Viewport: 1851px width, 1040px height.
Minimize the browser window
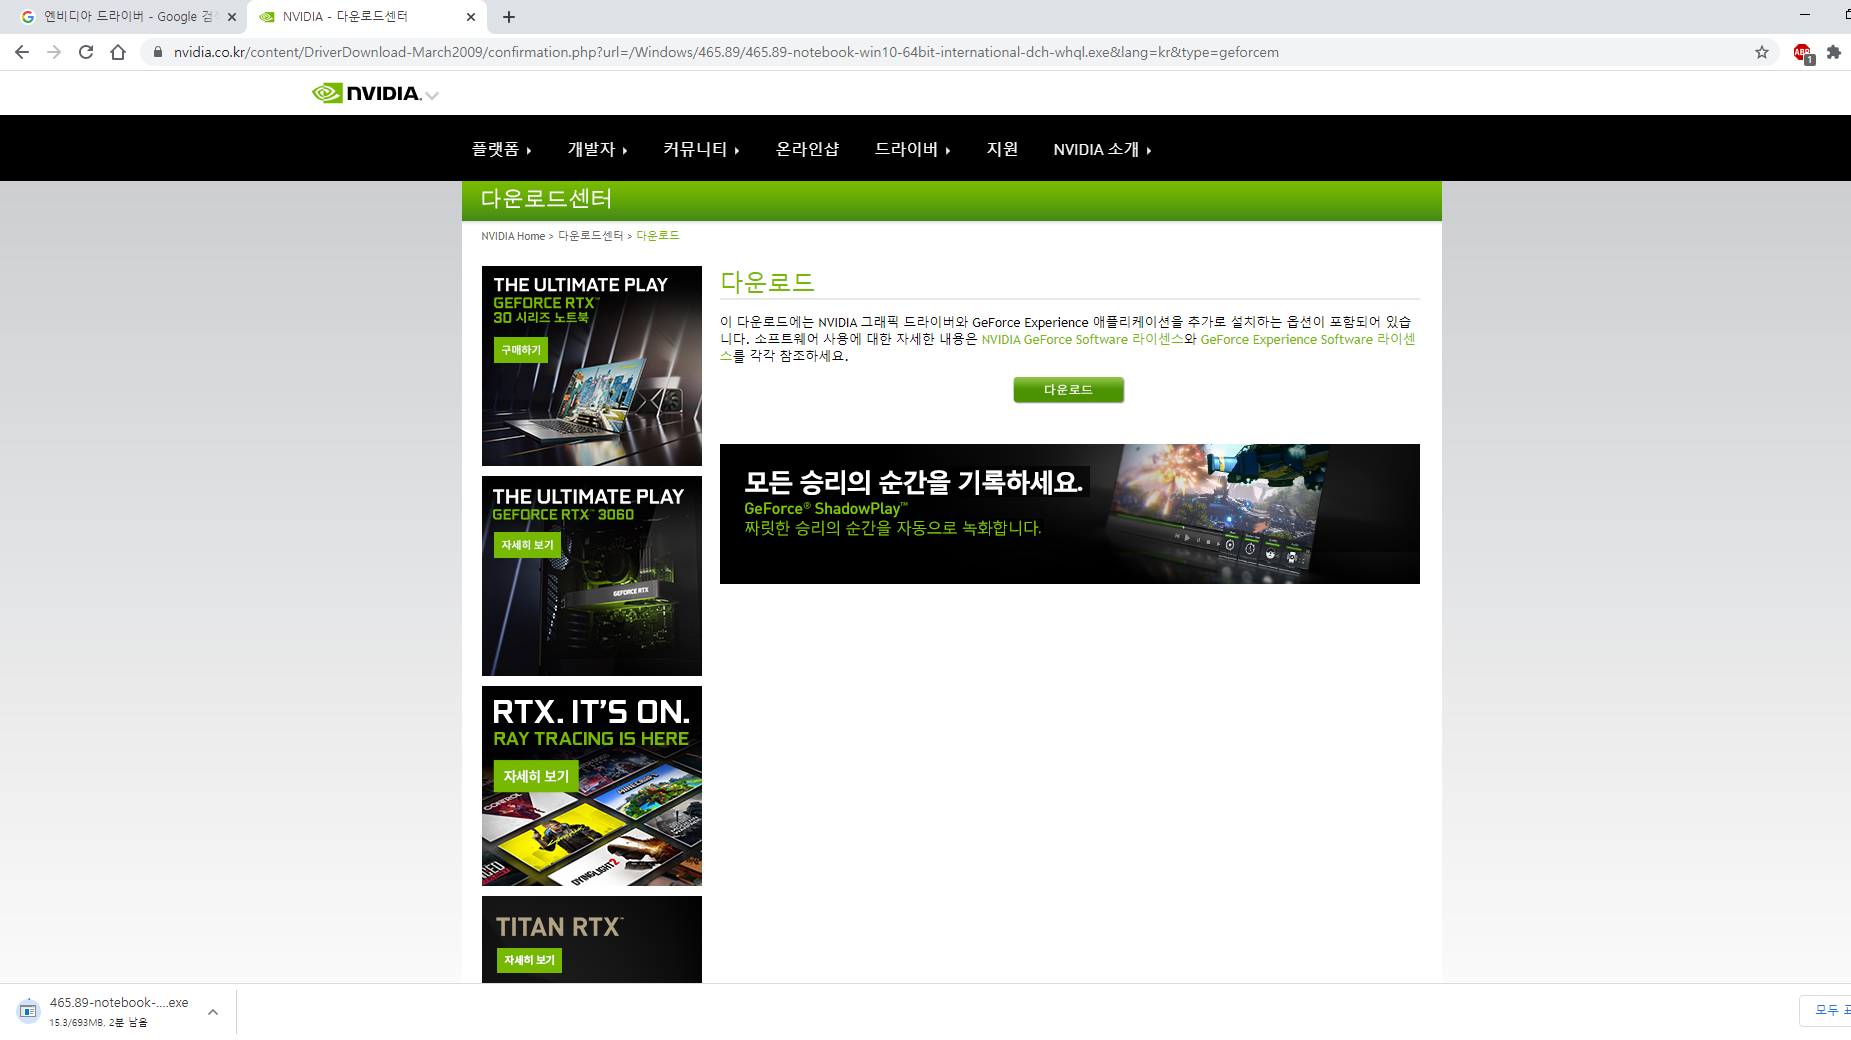[1805, 15]
